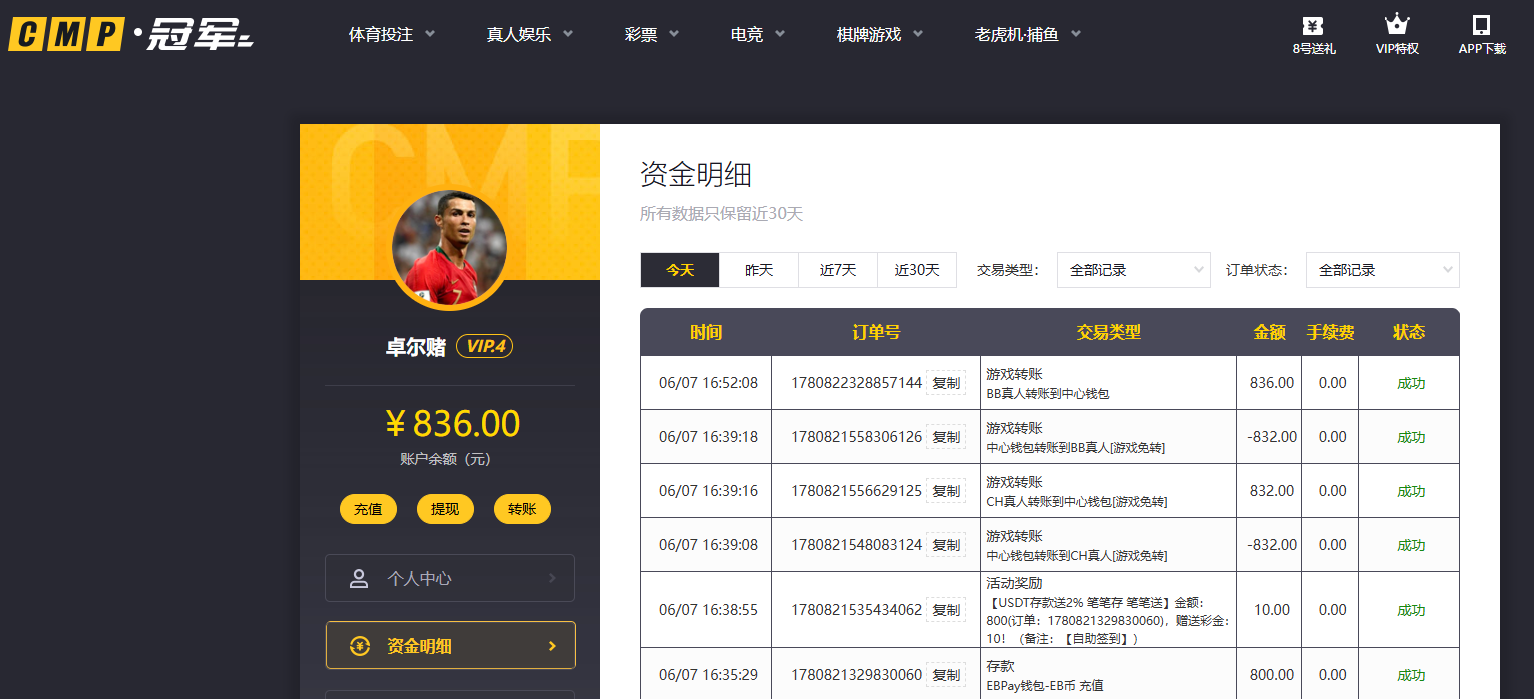Click the 手续费 column header
1534x699 pixels.
tap(1330, 332)
